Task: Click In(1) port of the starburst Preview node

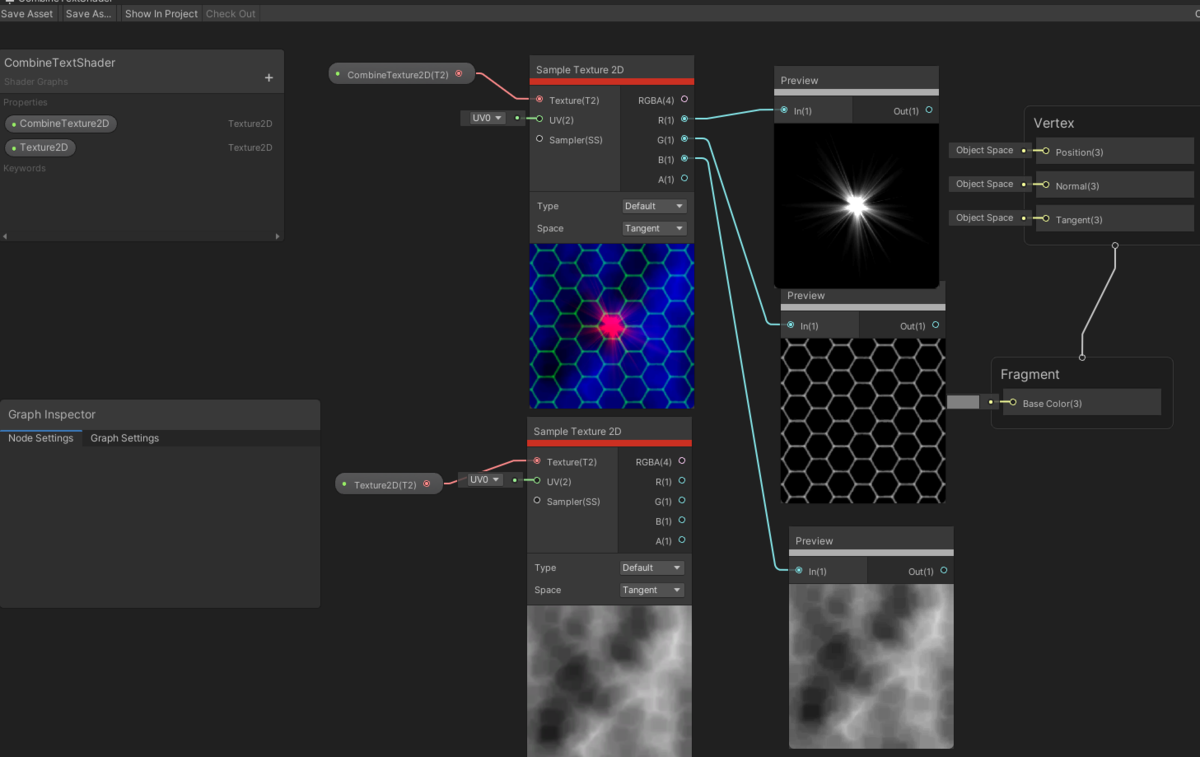Action: tap(784, 110)
